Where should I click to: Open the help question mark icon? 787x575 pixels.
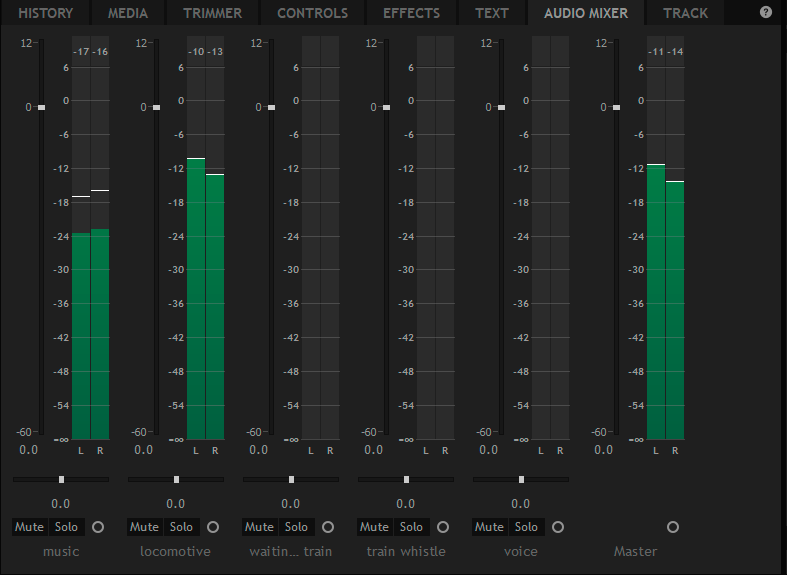pyautogui.click(x=765, y=12)
